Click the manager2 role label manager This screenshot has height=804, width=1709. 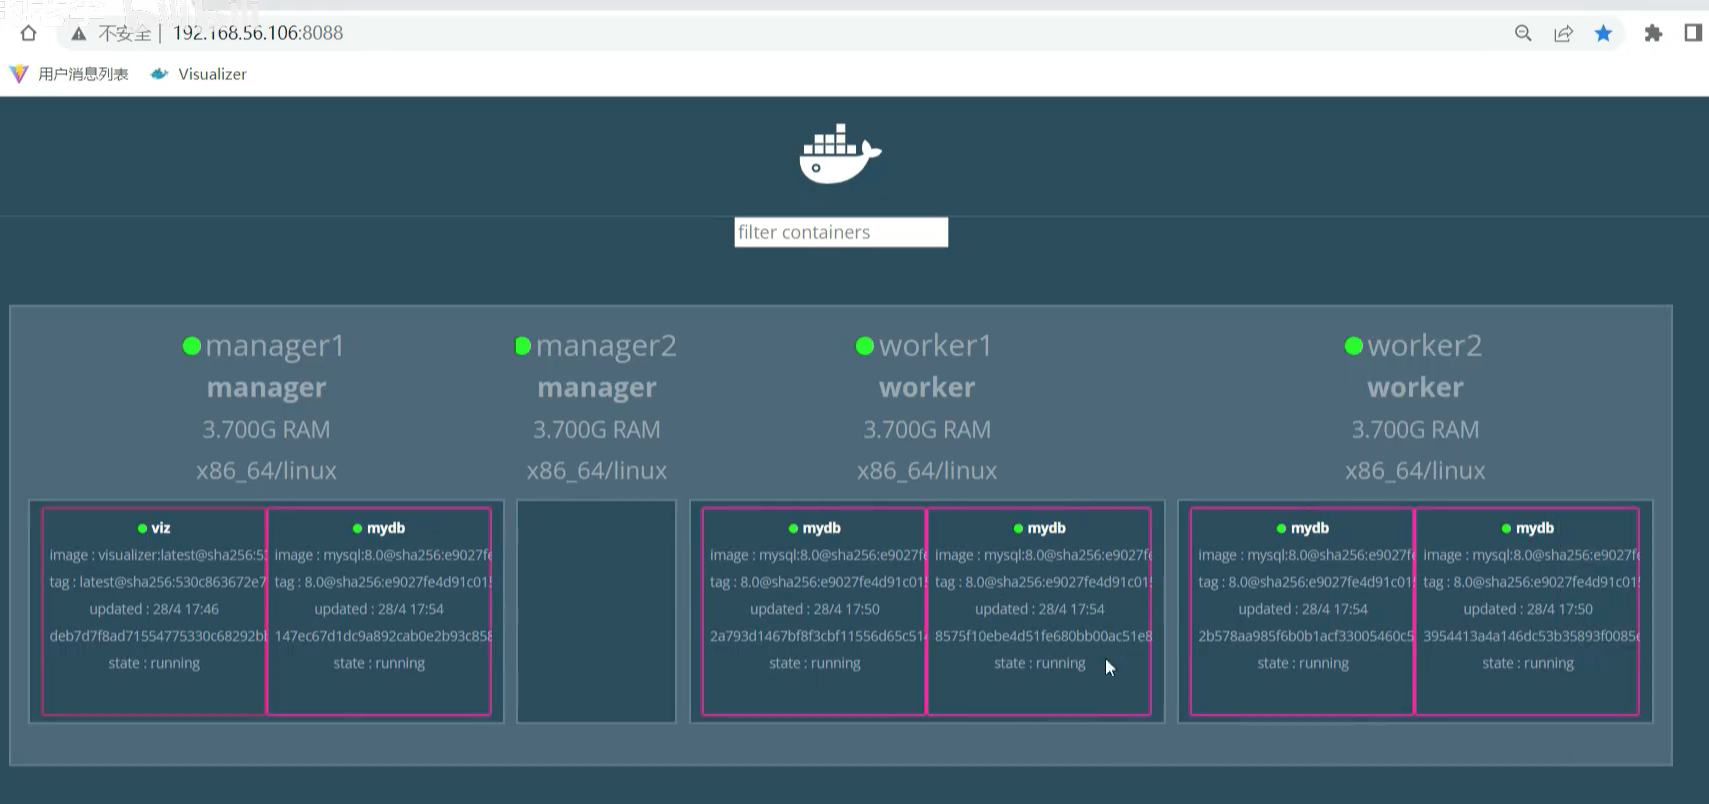(597, 388)
